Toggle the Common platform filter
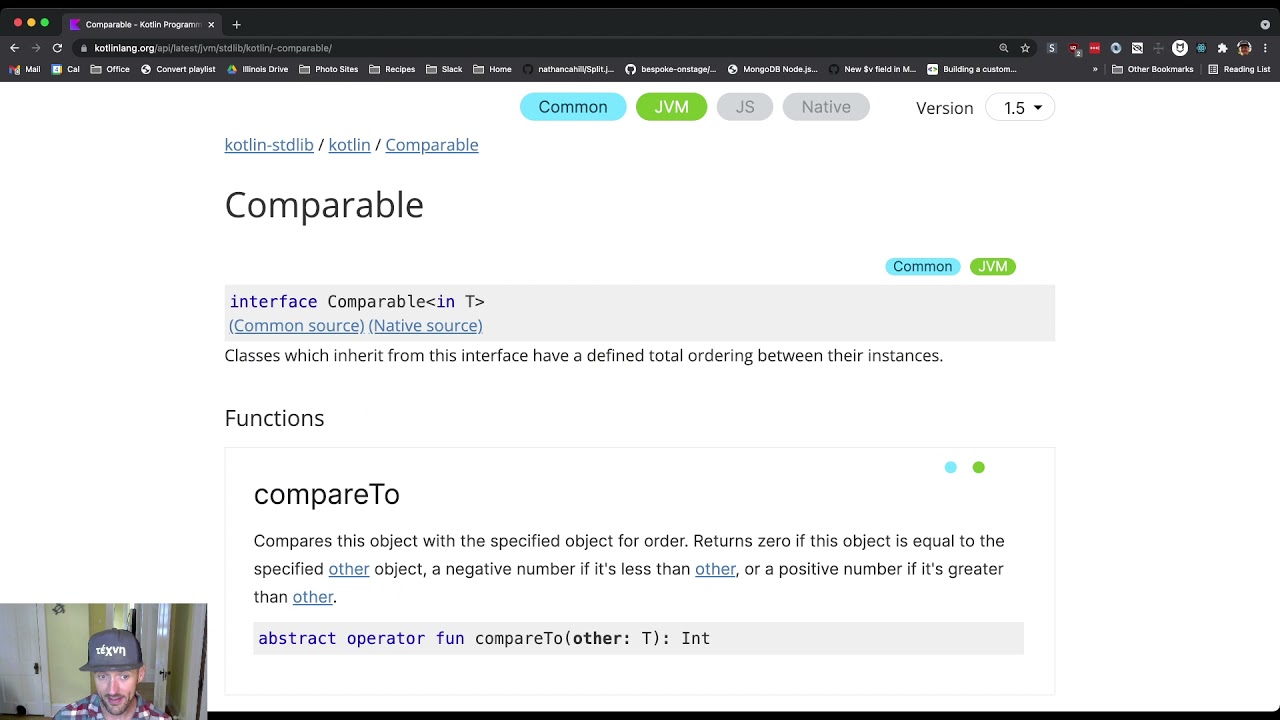Viewport: 1280px width, 720px height. tap(573, 107)
